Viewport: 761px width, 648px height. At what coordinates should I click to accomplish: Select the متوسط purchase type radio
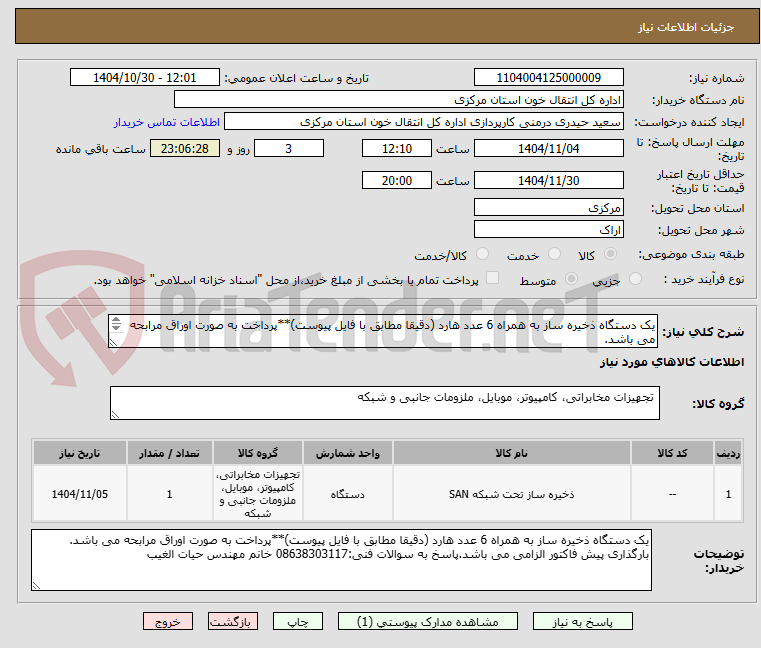[x=571, y=279]
